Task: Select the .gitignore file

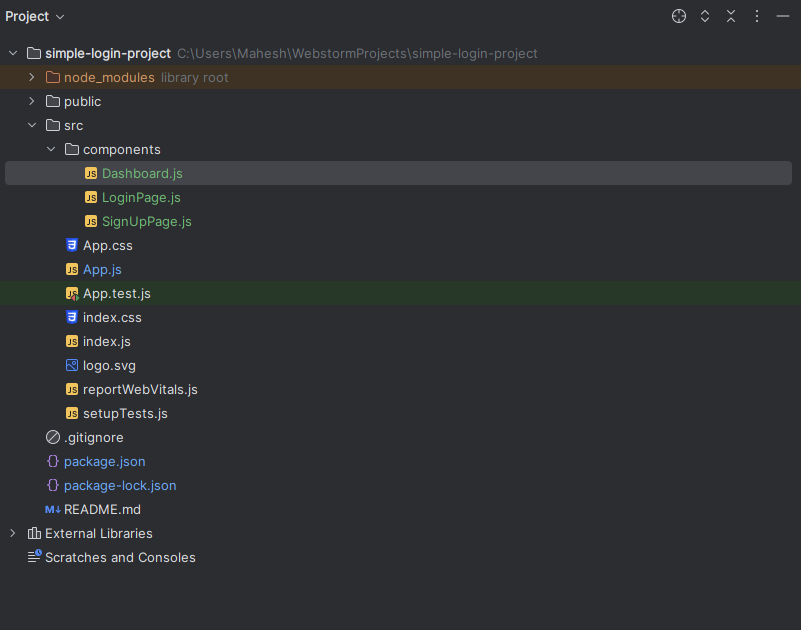Action: pos(93,437)
